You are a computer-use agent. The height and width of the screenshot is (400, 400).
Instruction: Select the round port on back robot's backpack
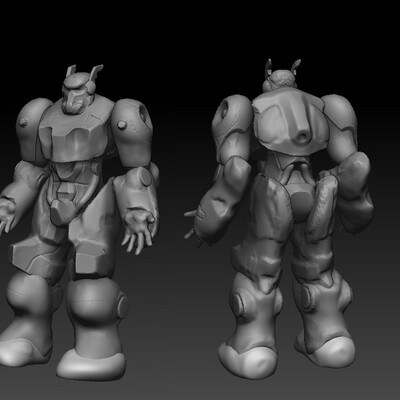(x=303, y=137)
